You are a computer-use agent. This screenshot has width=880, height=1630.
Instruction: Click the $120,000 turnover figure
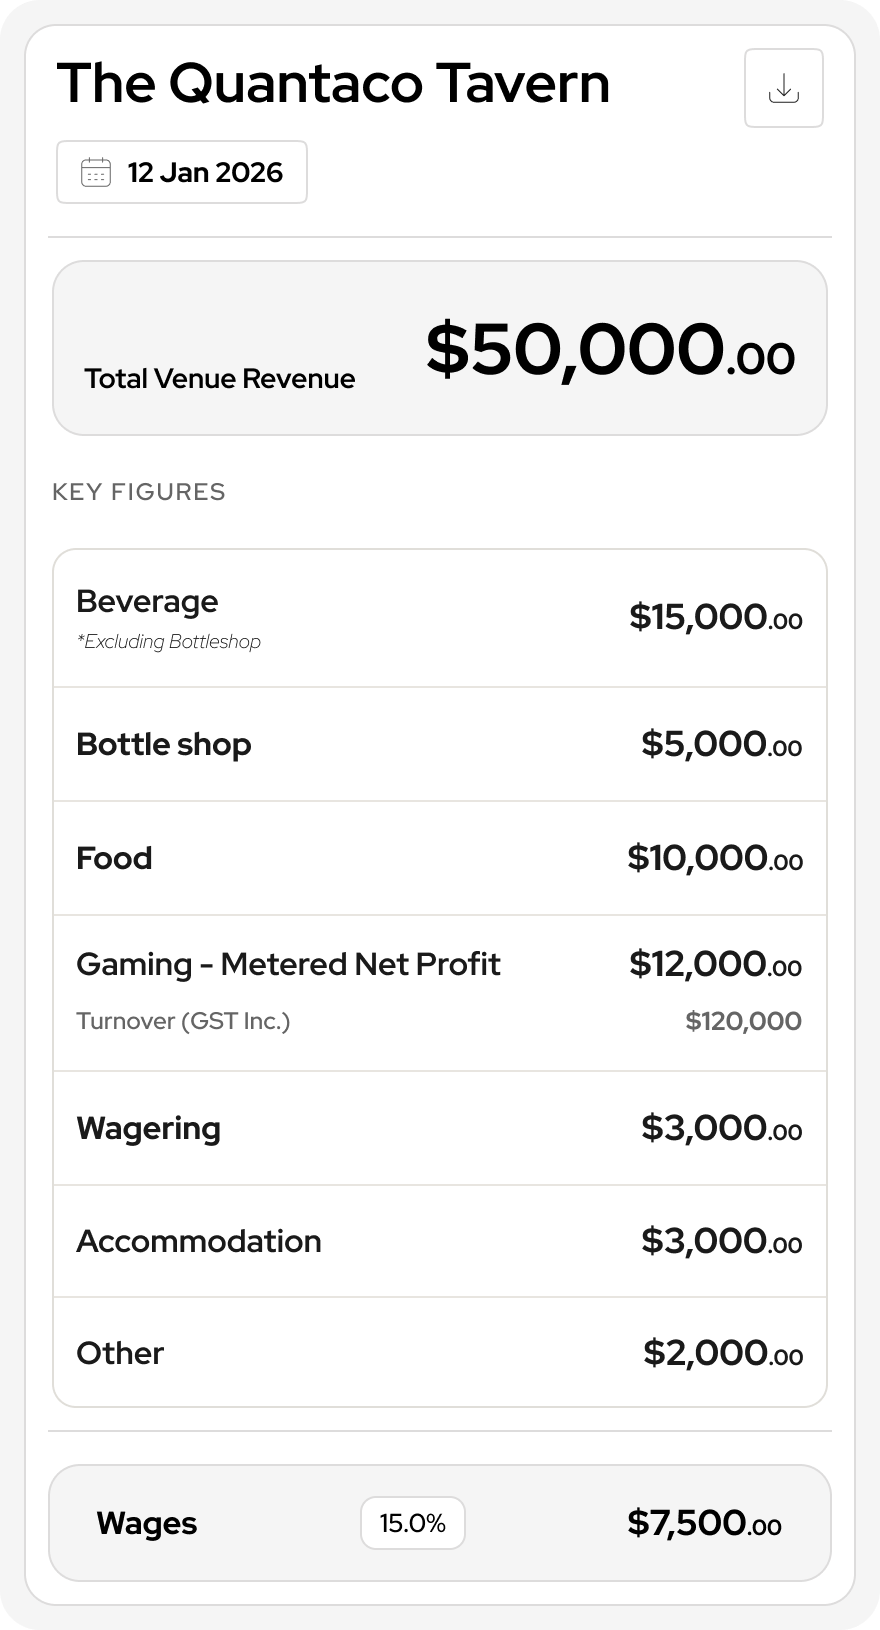pos(743,1021)
